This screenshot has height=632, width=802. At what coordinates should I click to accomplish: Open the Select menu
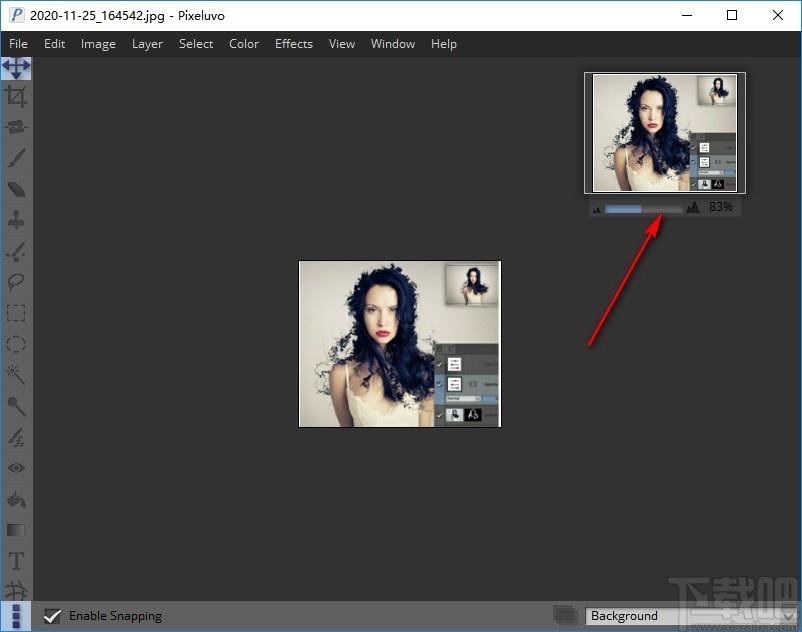click(x=196, y=44)
